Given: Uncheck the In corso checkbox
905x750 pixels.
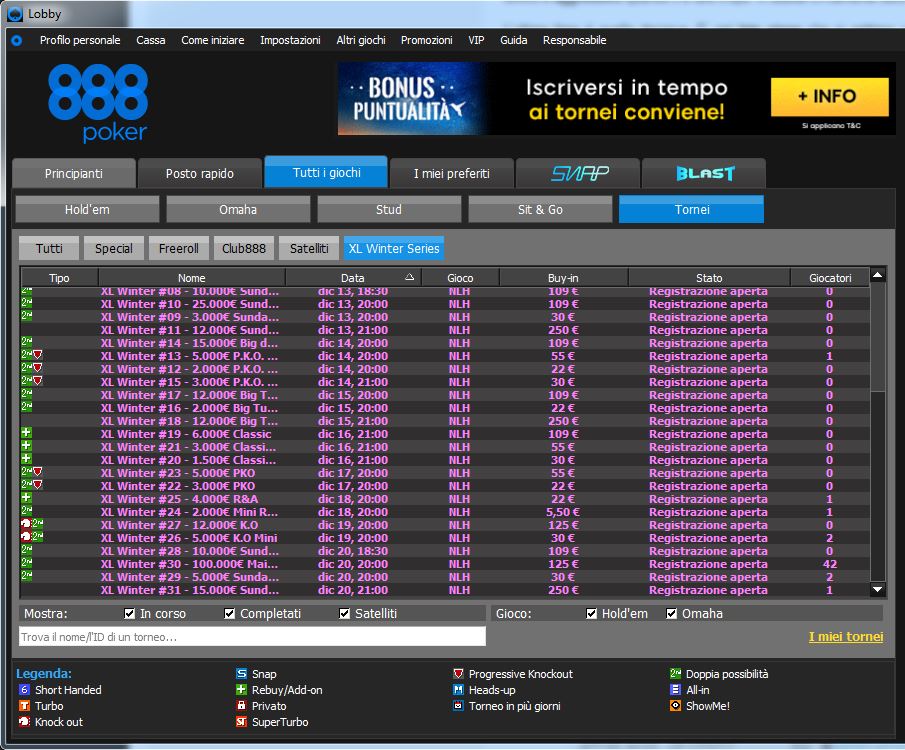Looking at the screenshot, I should point(130,613).
